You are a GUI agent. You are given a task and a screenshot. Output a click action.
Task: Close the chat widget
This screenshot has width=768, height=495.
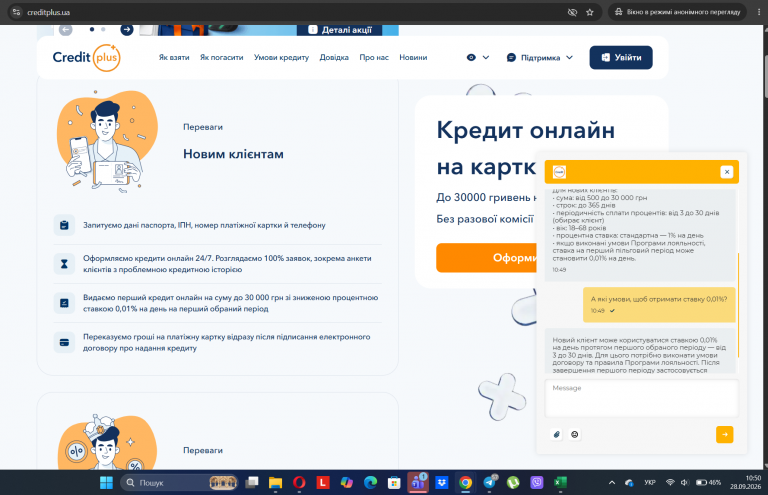point(727,172)
